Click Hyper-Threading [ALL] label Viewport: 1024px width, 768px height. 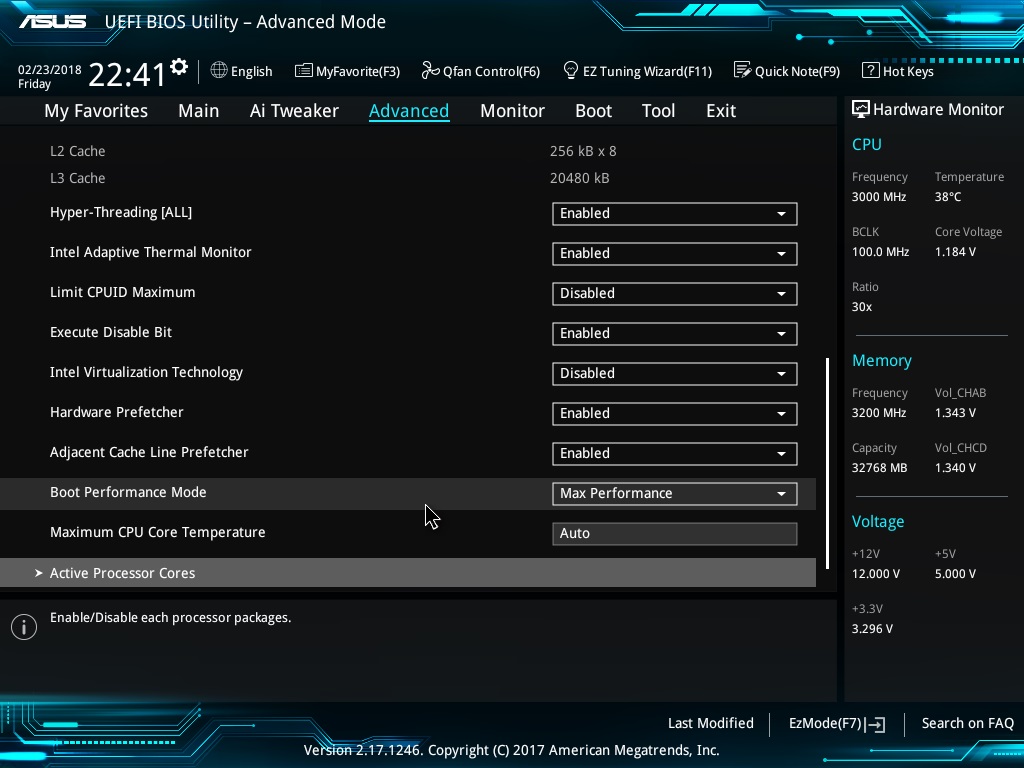pyautogui.click(x=121, y=212)
